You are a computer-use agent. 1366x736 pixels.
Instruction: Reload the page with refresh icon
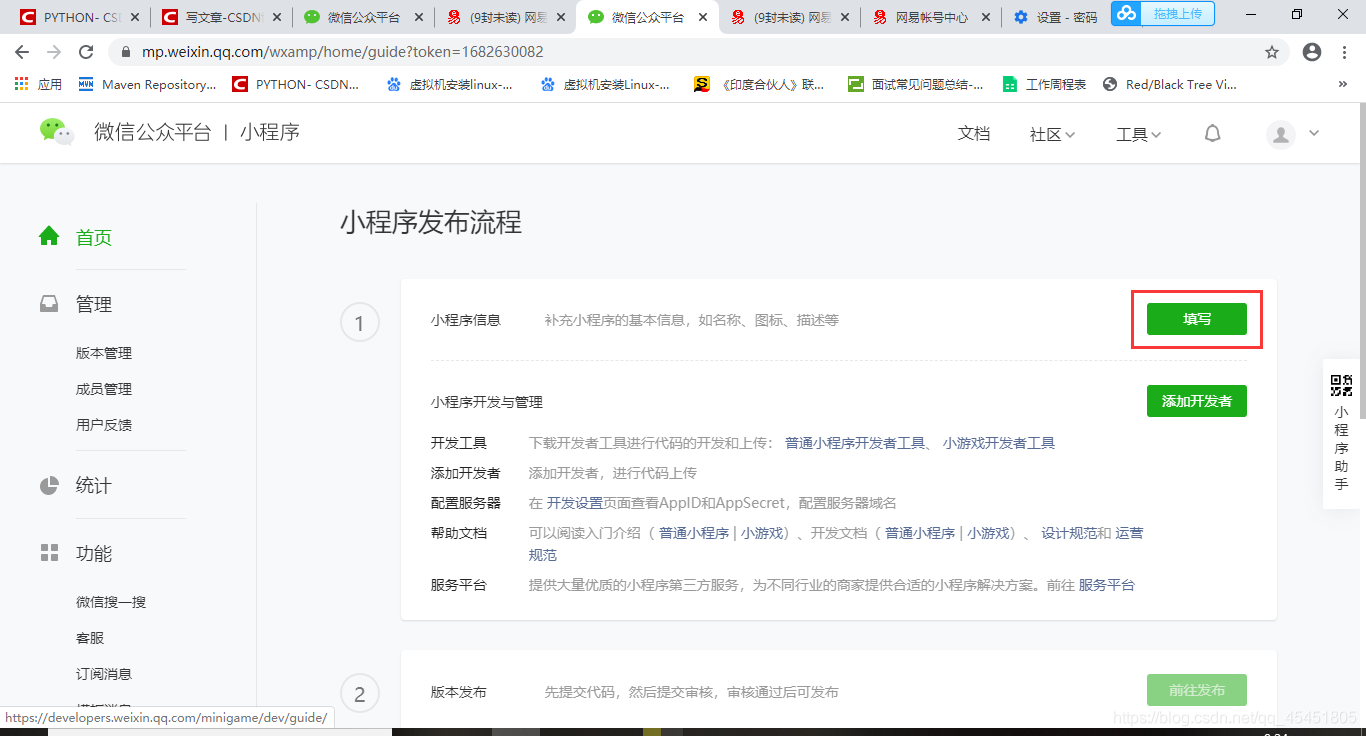(86, 52)
